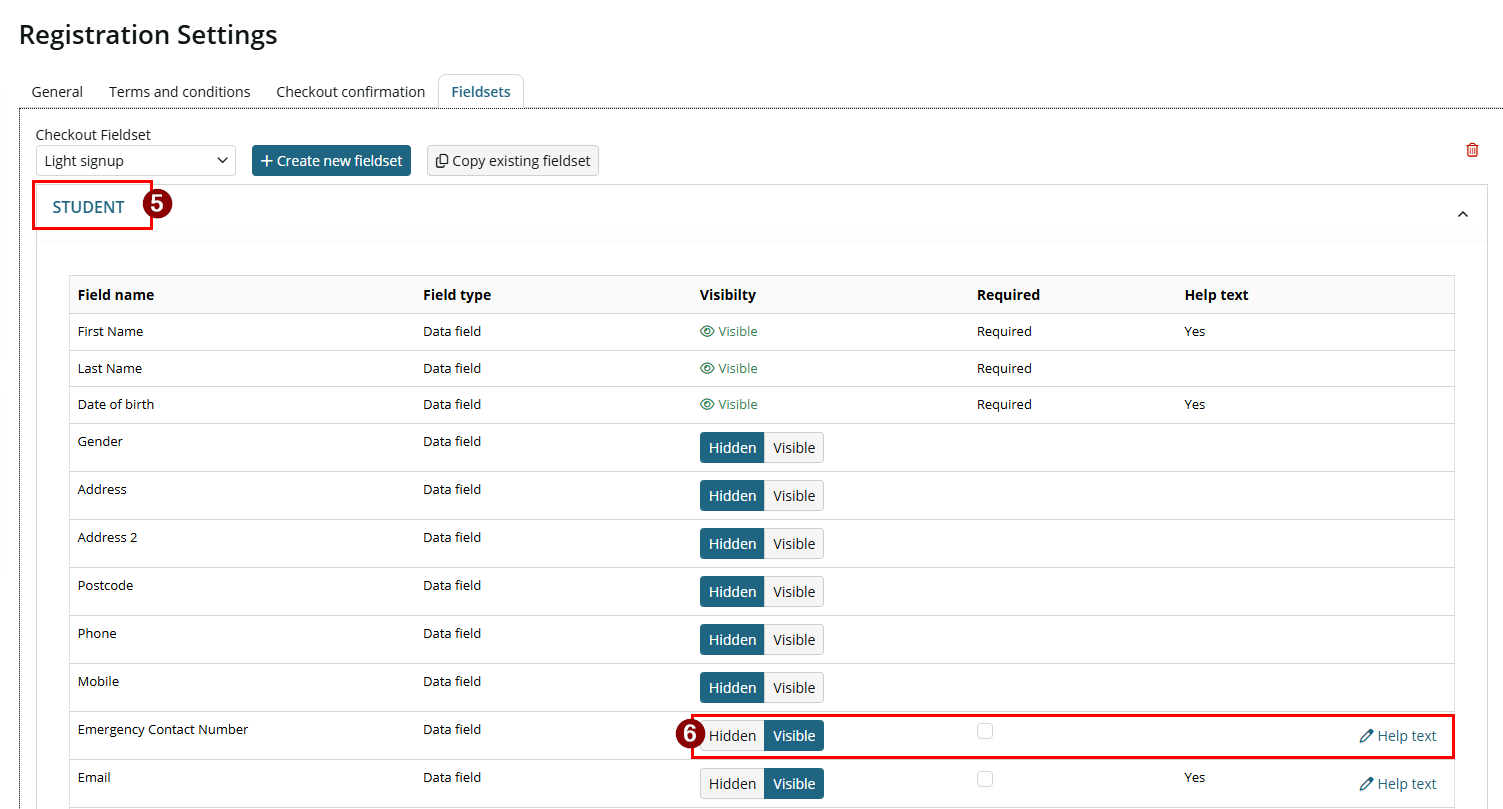Click the Registration Settings page title

[x=148, y=35]
